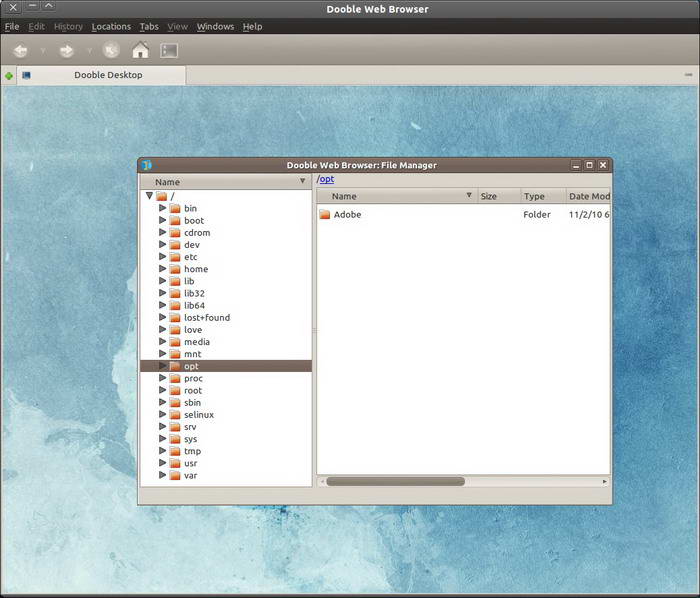Expand the lib64 folder node

click(x=162, y=305)
